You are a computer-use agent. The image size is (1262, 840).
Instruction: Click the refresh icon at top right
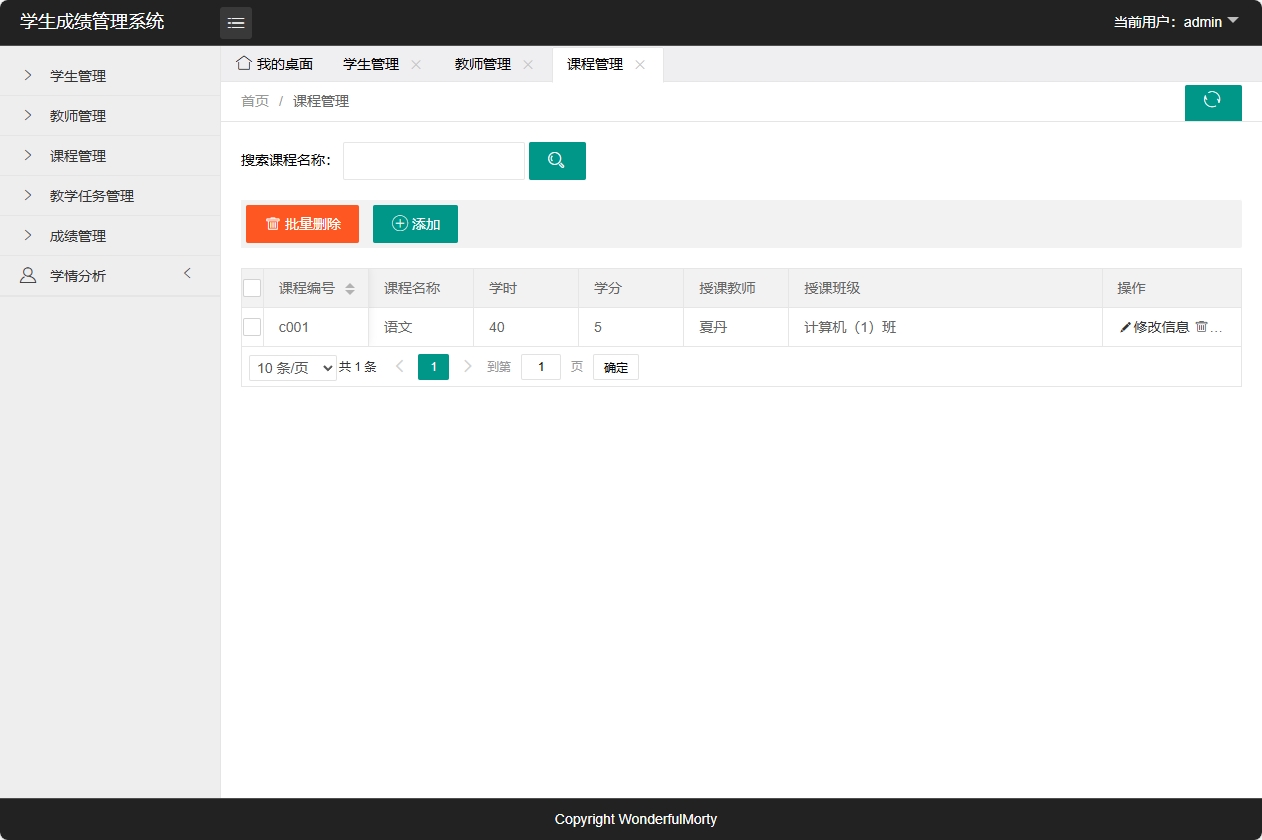coord(1212,102)
